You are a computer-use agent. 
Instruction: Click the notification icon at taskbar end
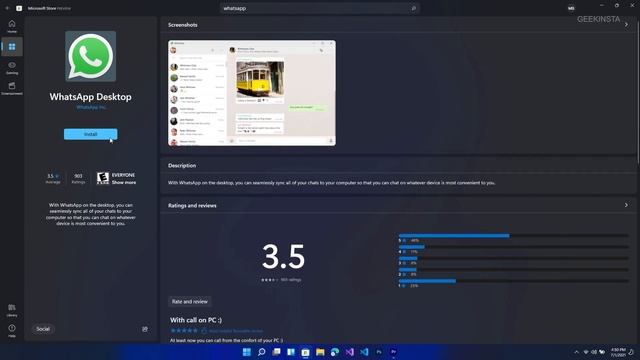pyautogui.click(x=631, y=352)
